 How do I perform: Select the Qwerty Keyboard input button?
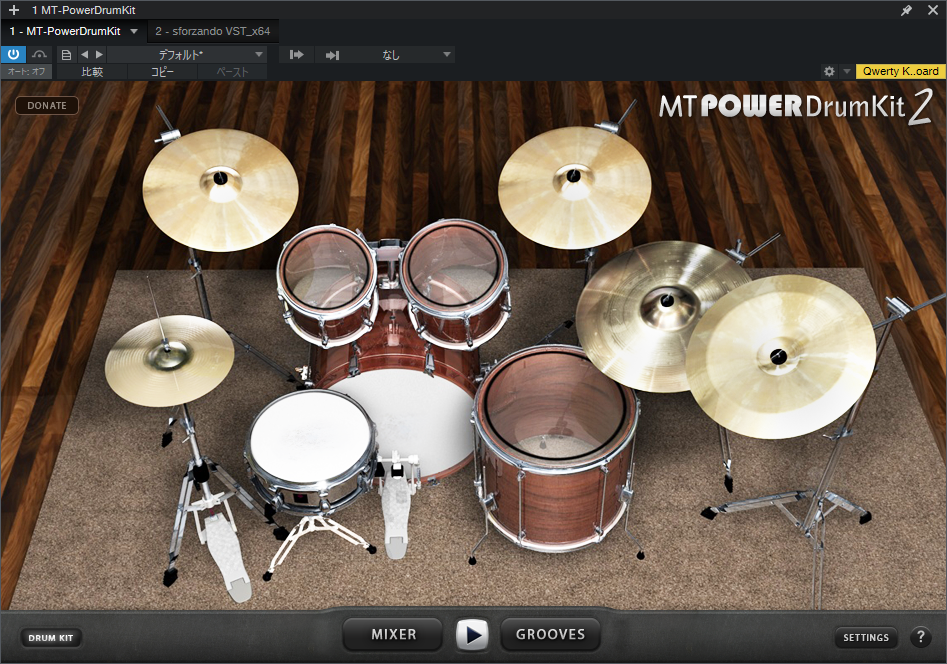coord(900,71)
